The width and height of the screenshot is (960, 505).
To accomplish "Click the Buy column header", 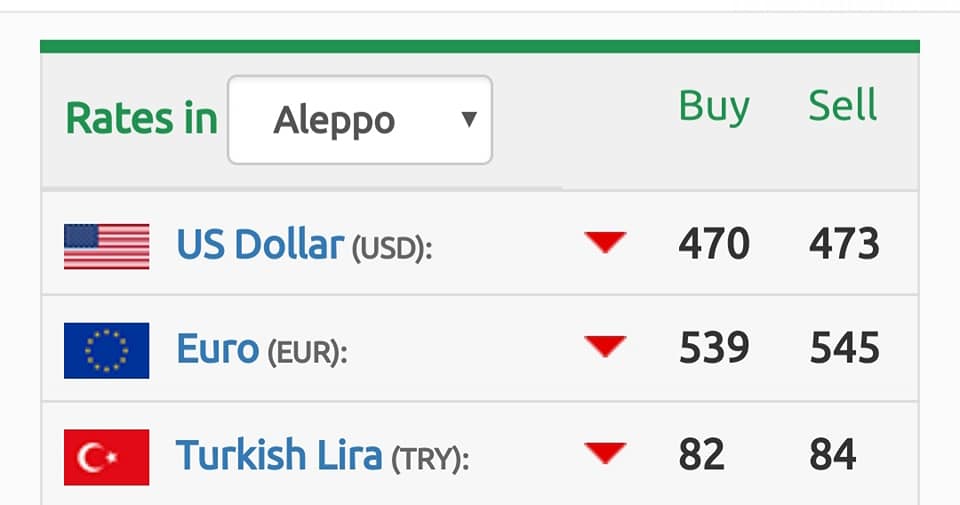I will pos(714,107).
